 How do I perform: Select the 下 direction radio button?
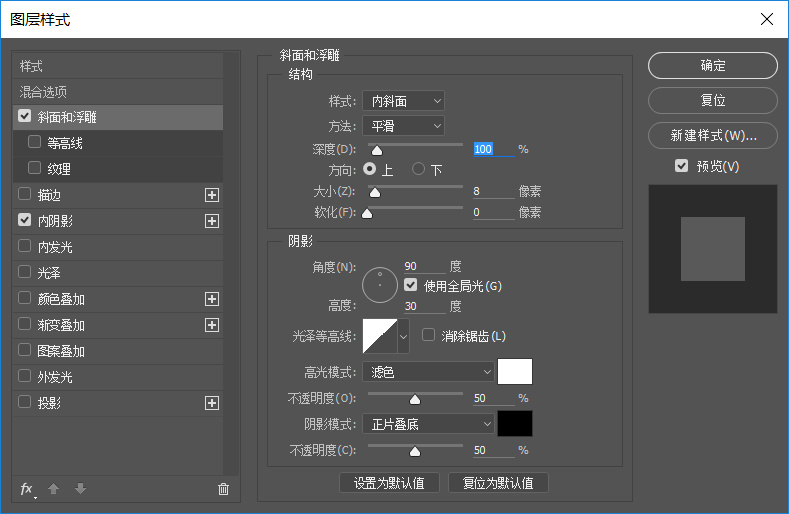pyautogui.click(x=418, y=170)
